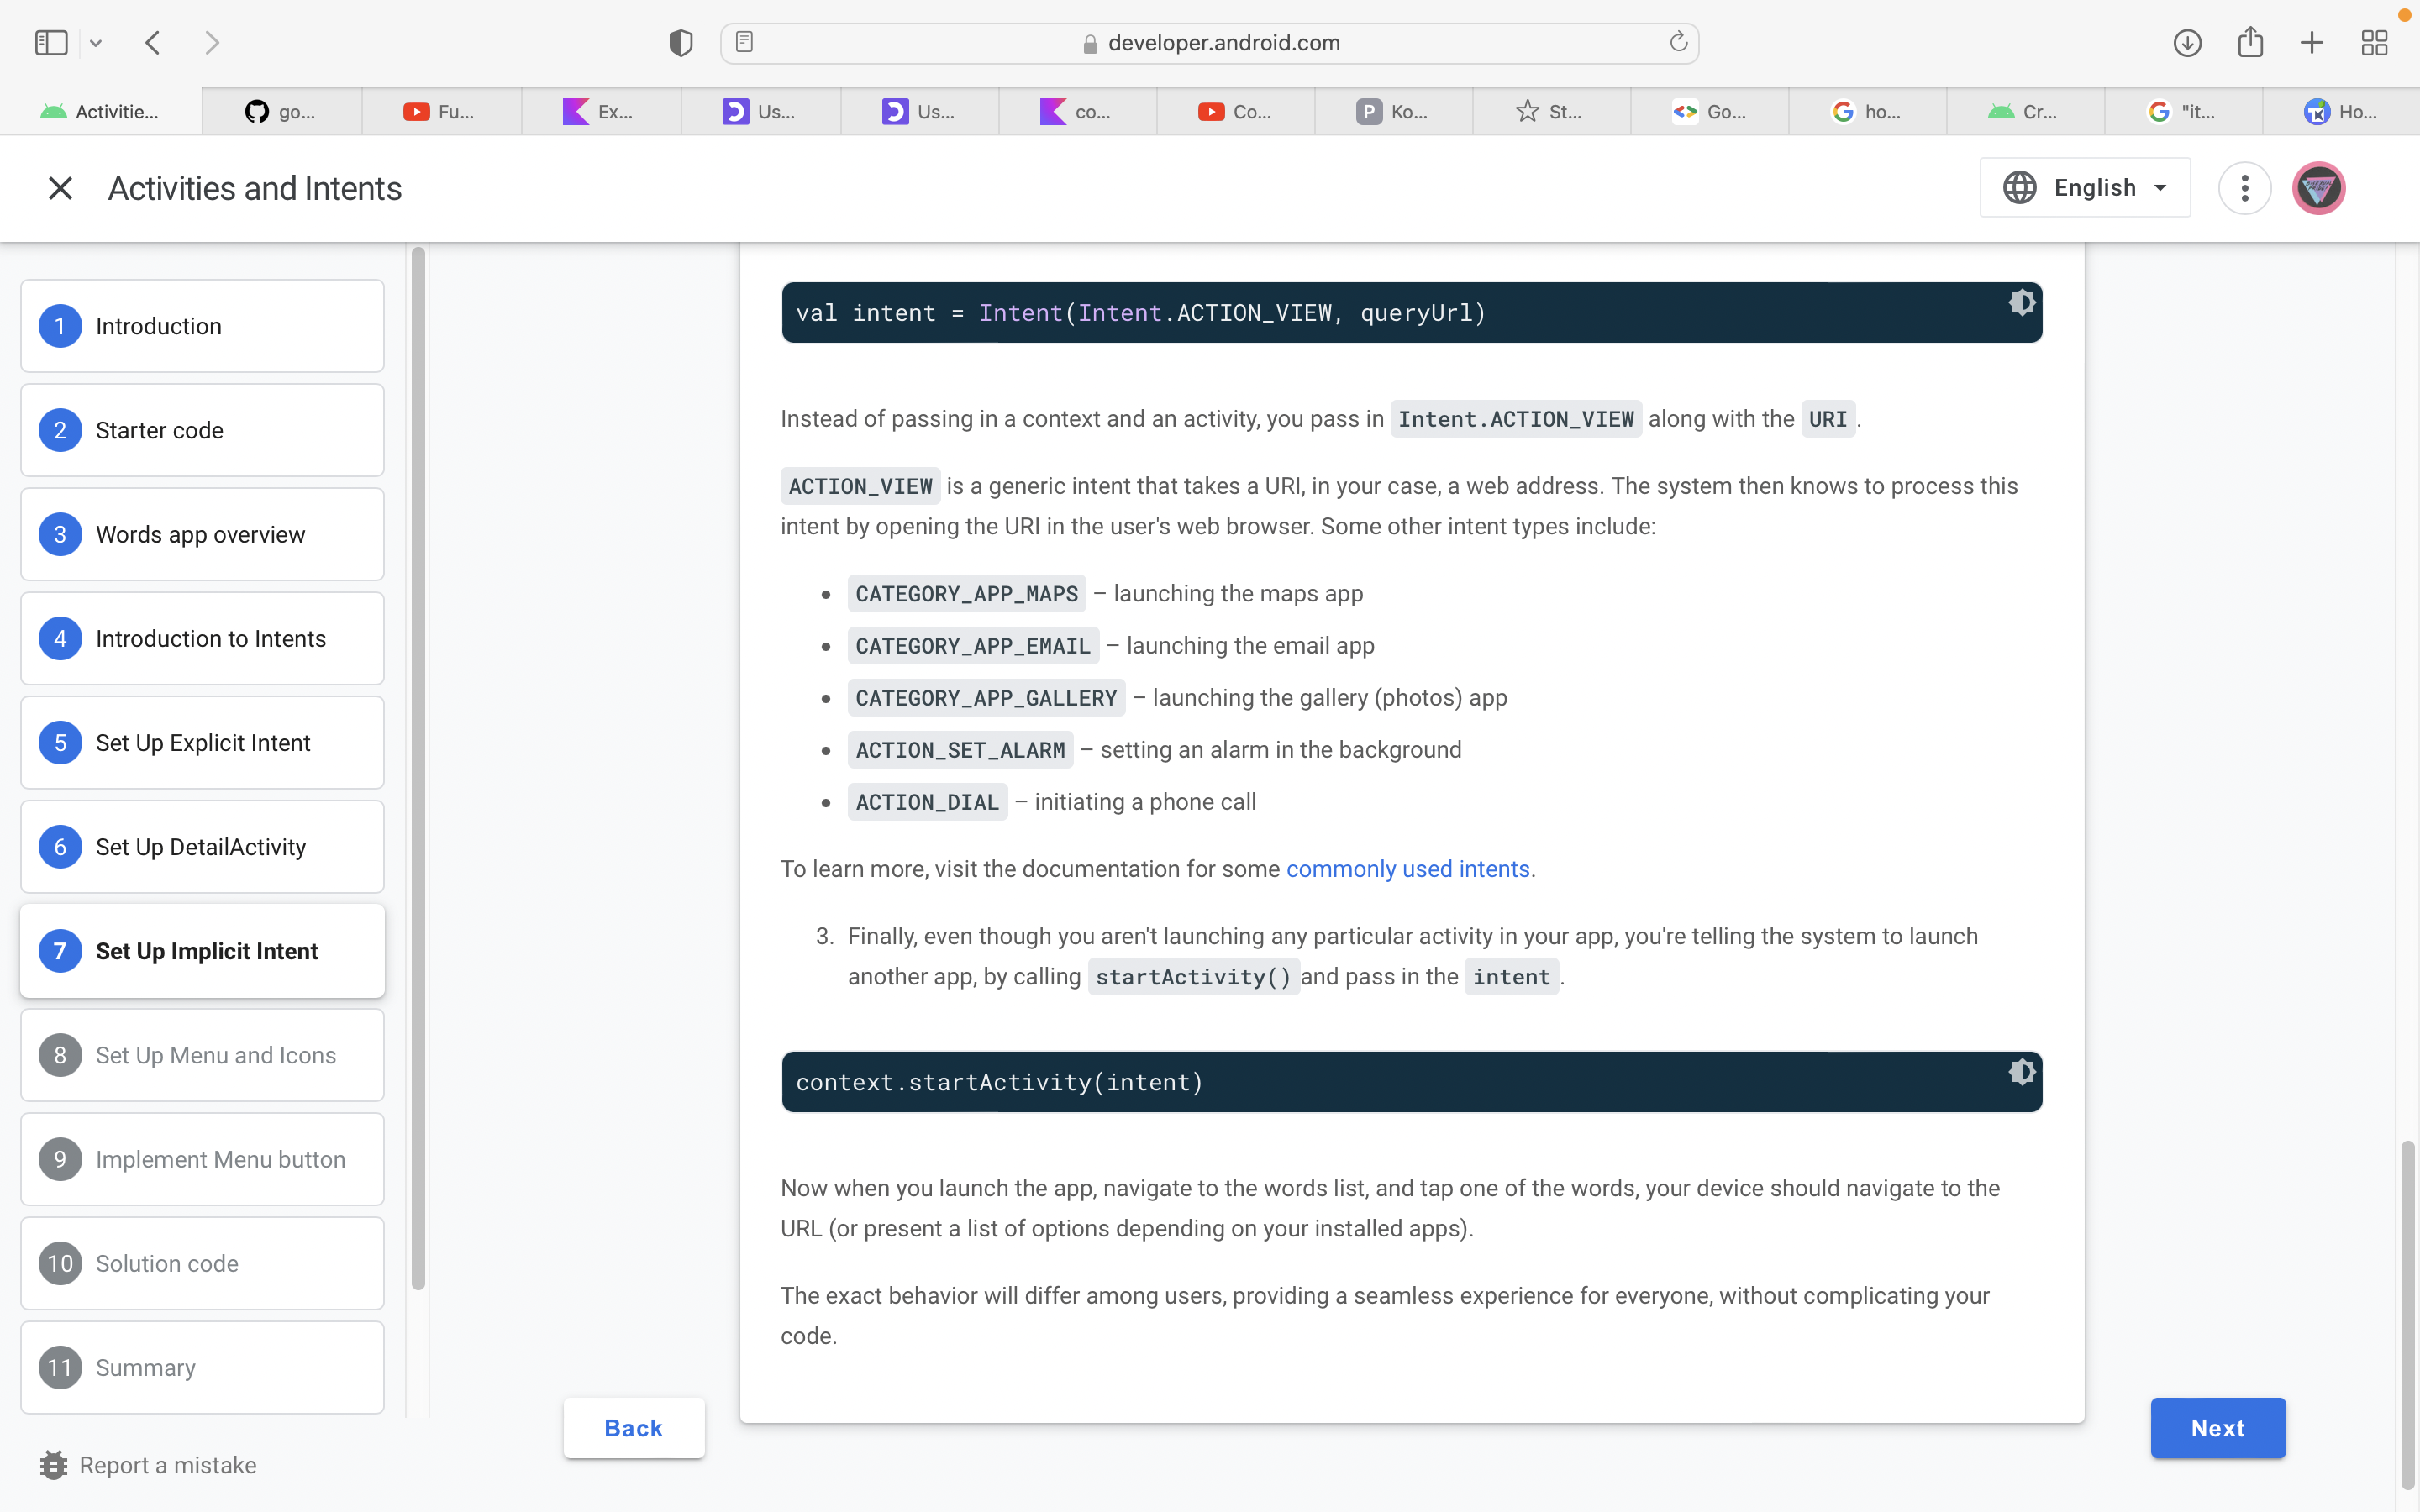This screenshot has width=2420, height=1512.
Task: Toggle dark mode on the first code snippet
Action: click(2021, 302)
